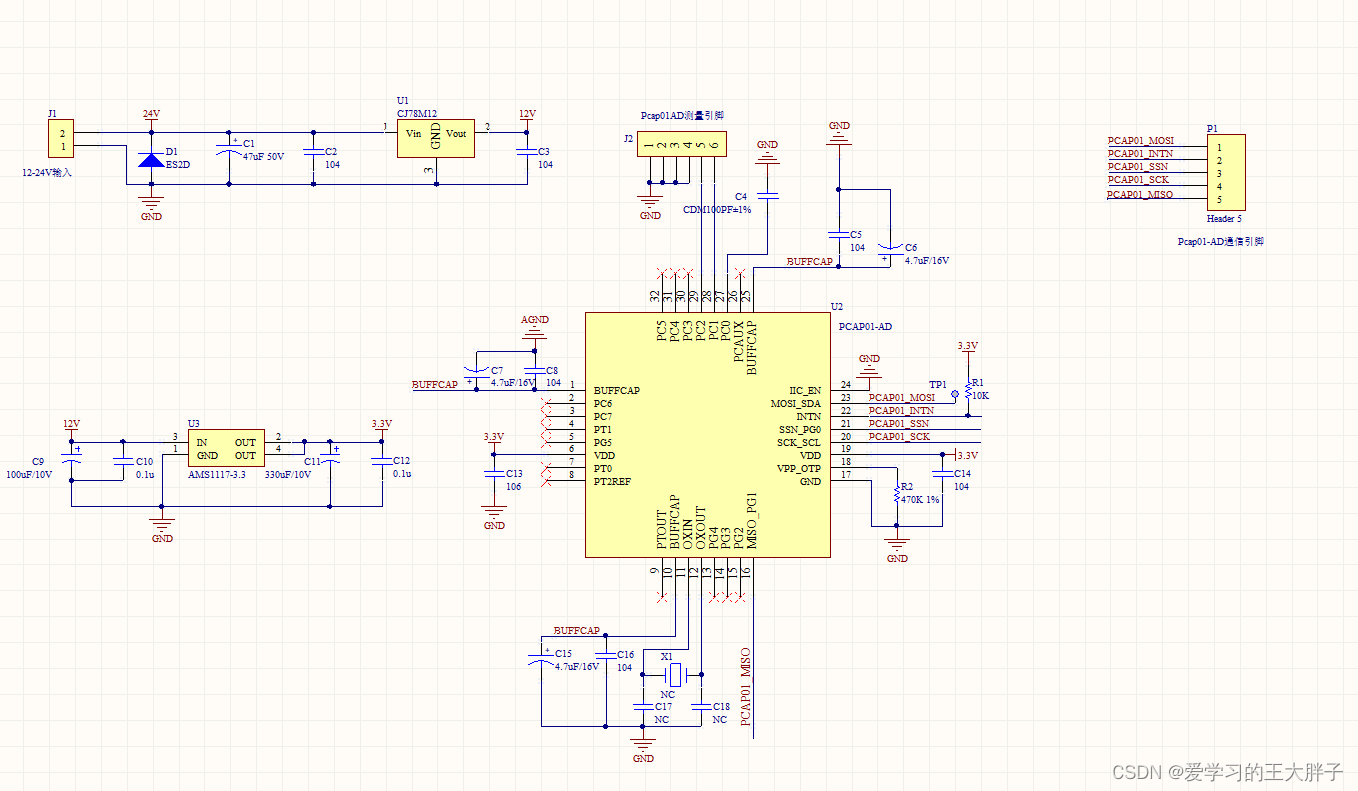Select polarized capacitor C15 symbol

click(540, 659)
